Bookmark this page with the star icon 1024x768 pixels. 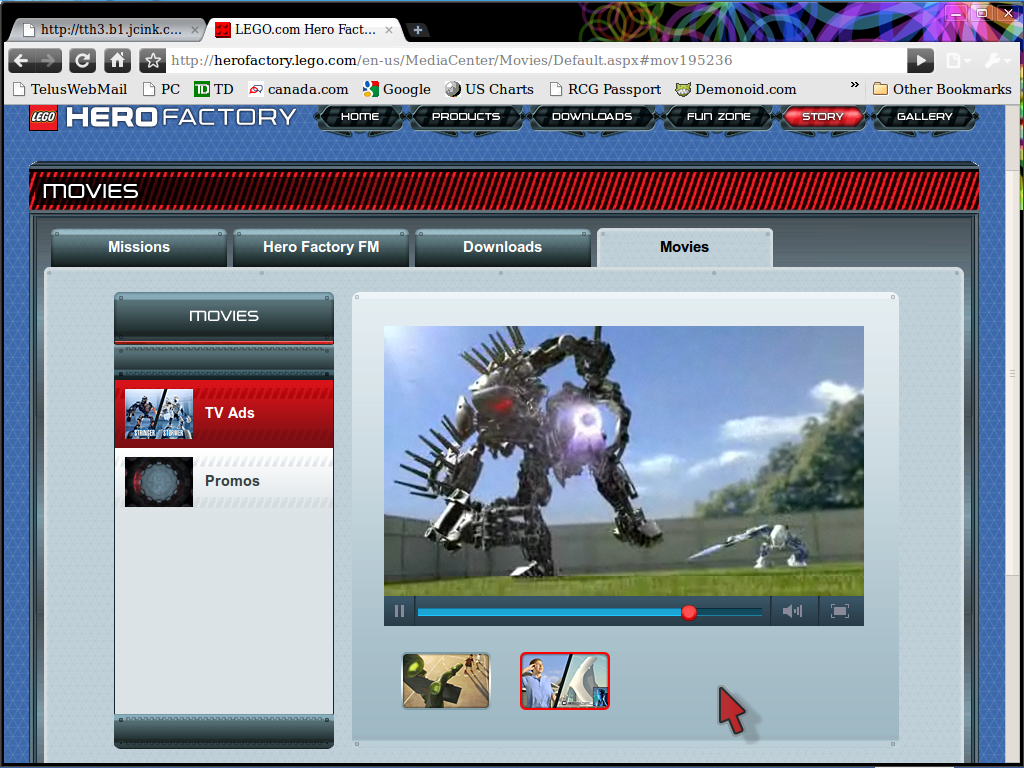point(152,60)
